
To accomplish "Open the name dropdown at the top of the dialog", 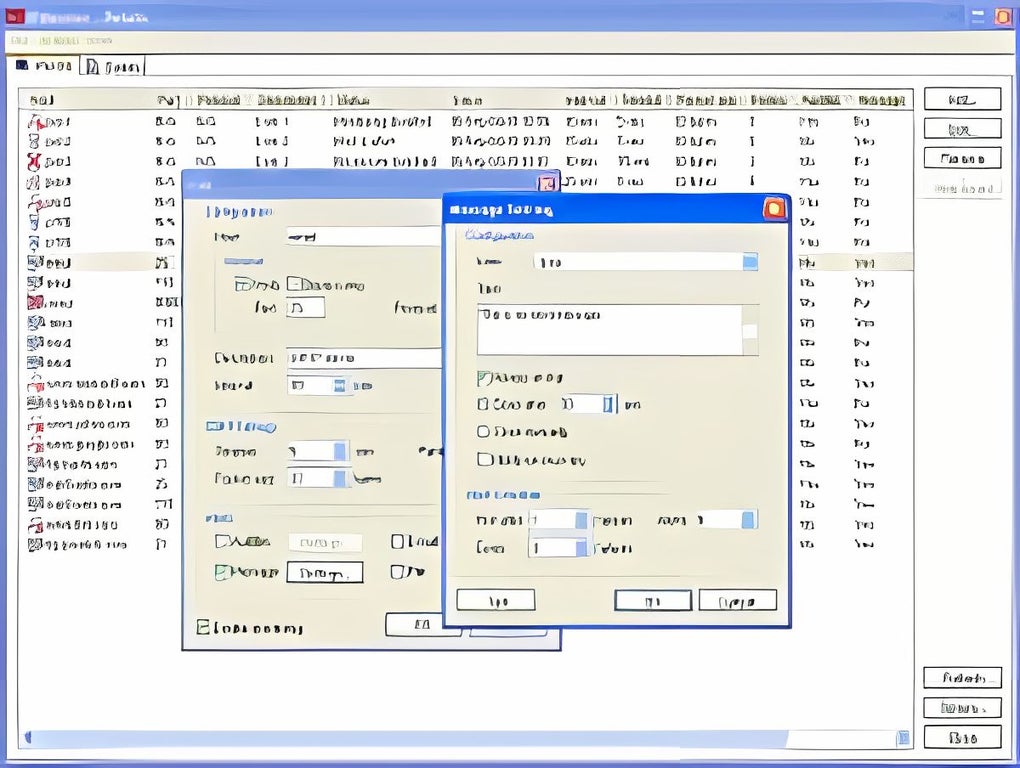I will (x=750, y=261).
